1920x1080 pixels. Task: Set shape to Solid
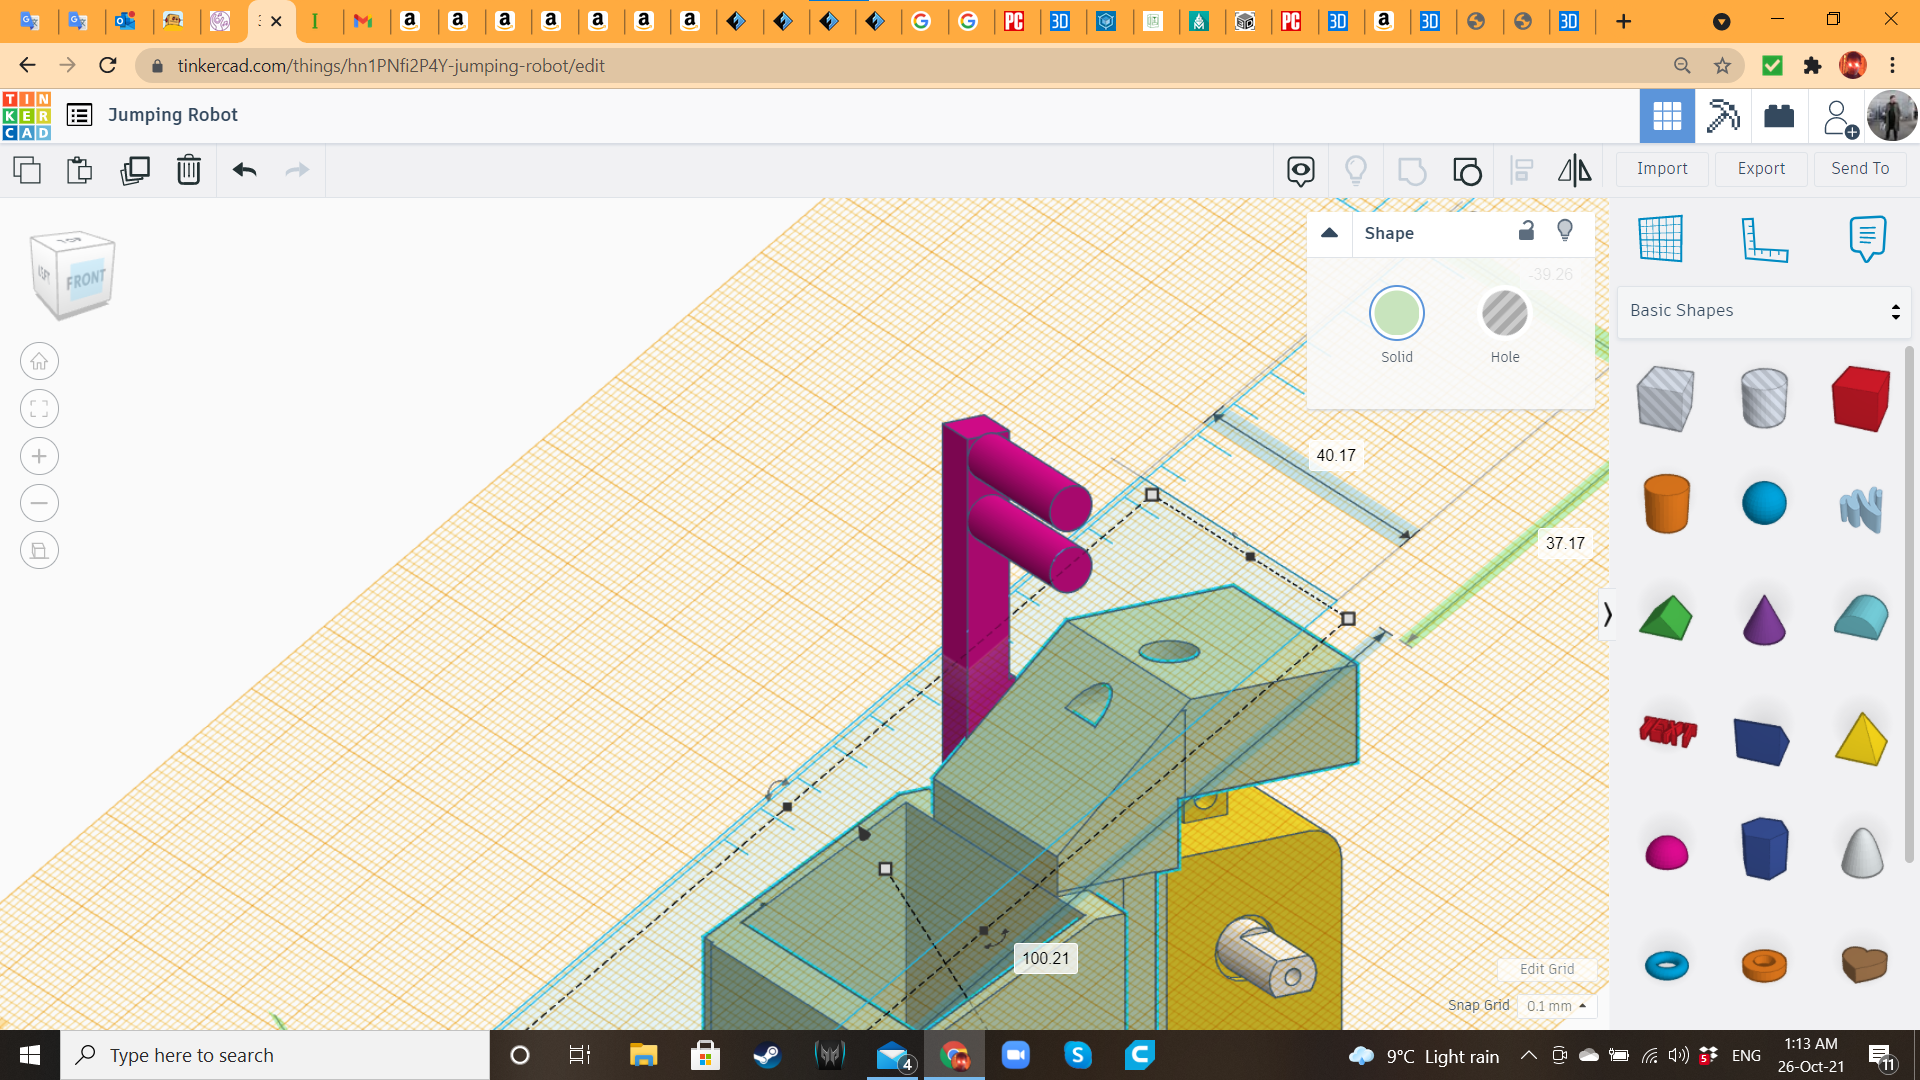click(x=1396, y=314)
